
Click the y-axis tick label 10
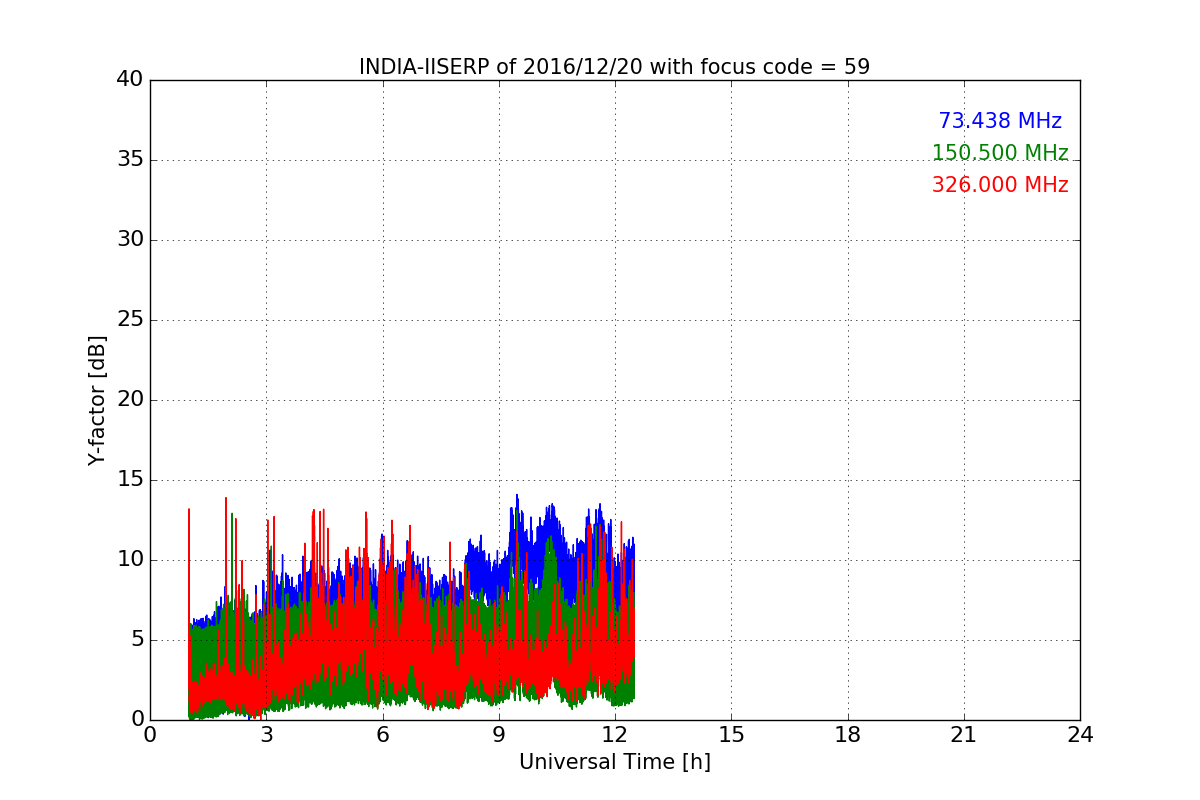130,560
